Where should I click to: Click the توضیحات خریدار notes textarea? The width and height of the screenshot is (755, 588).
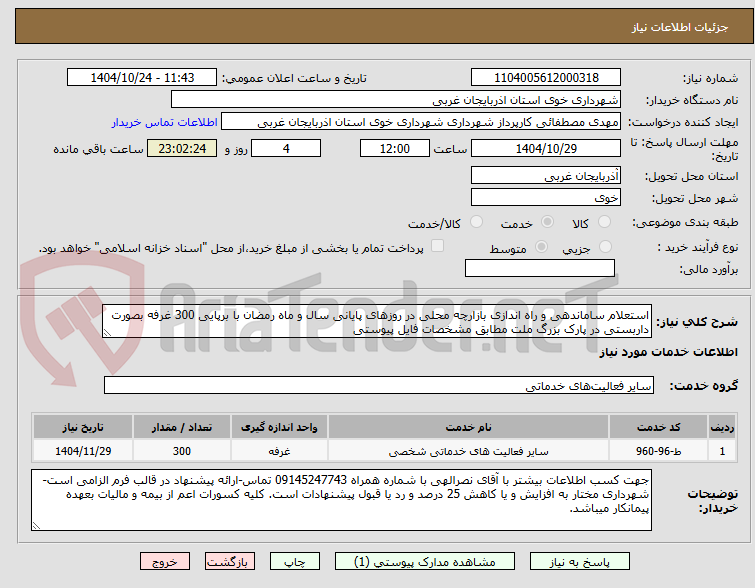click(341, 500)
